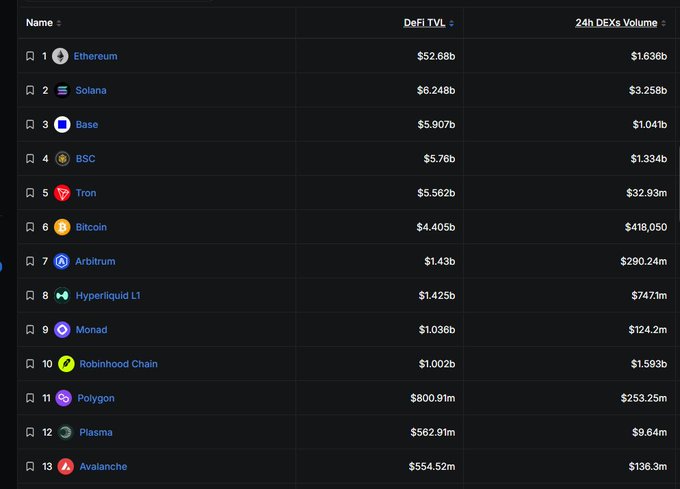The height and width of the screenshot is (489, 680).
Task: Select Tron TVL value $5.562b
Action: (x=436, y=193)
